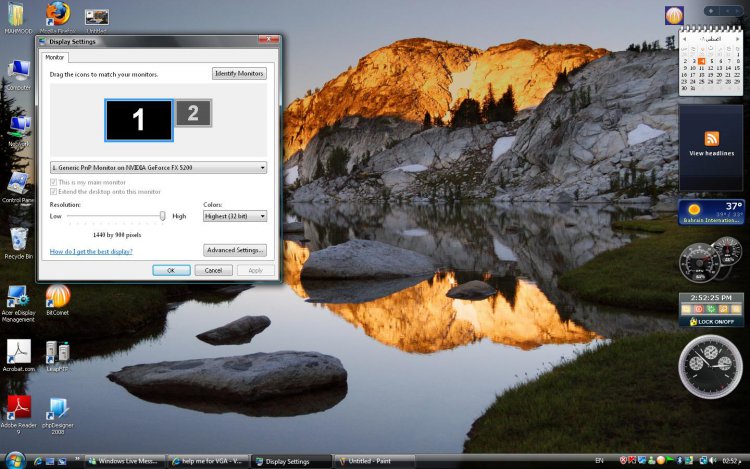The image size is (750, 469).
Task: Expand hidden Quick Launch items chevron
Action: (x=77, y=459)
